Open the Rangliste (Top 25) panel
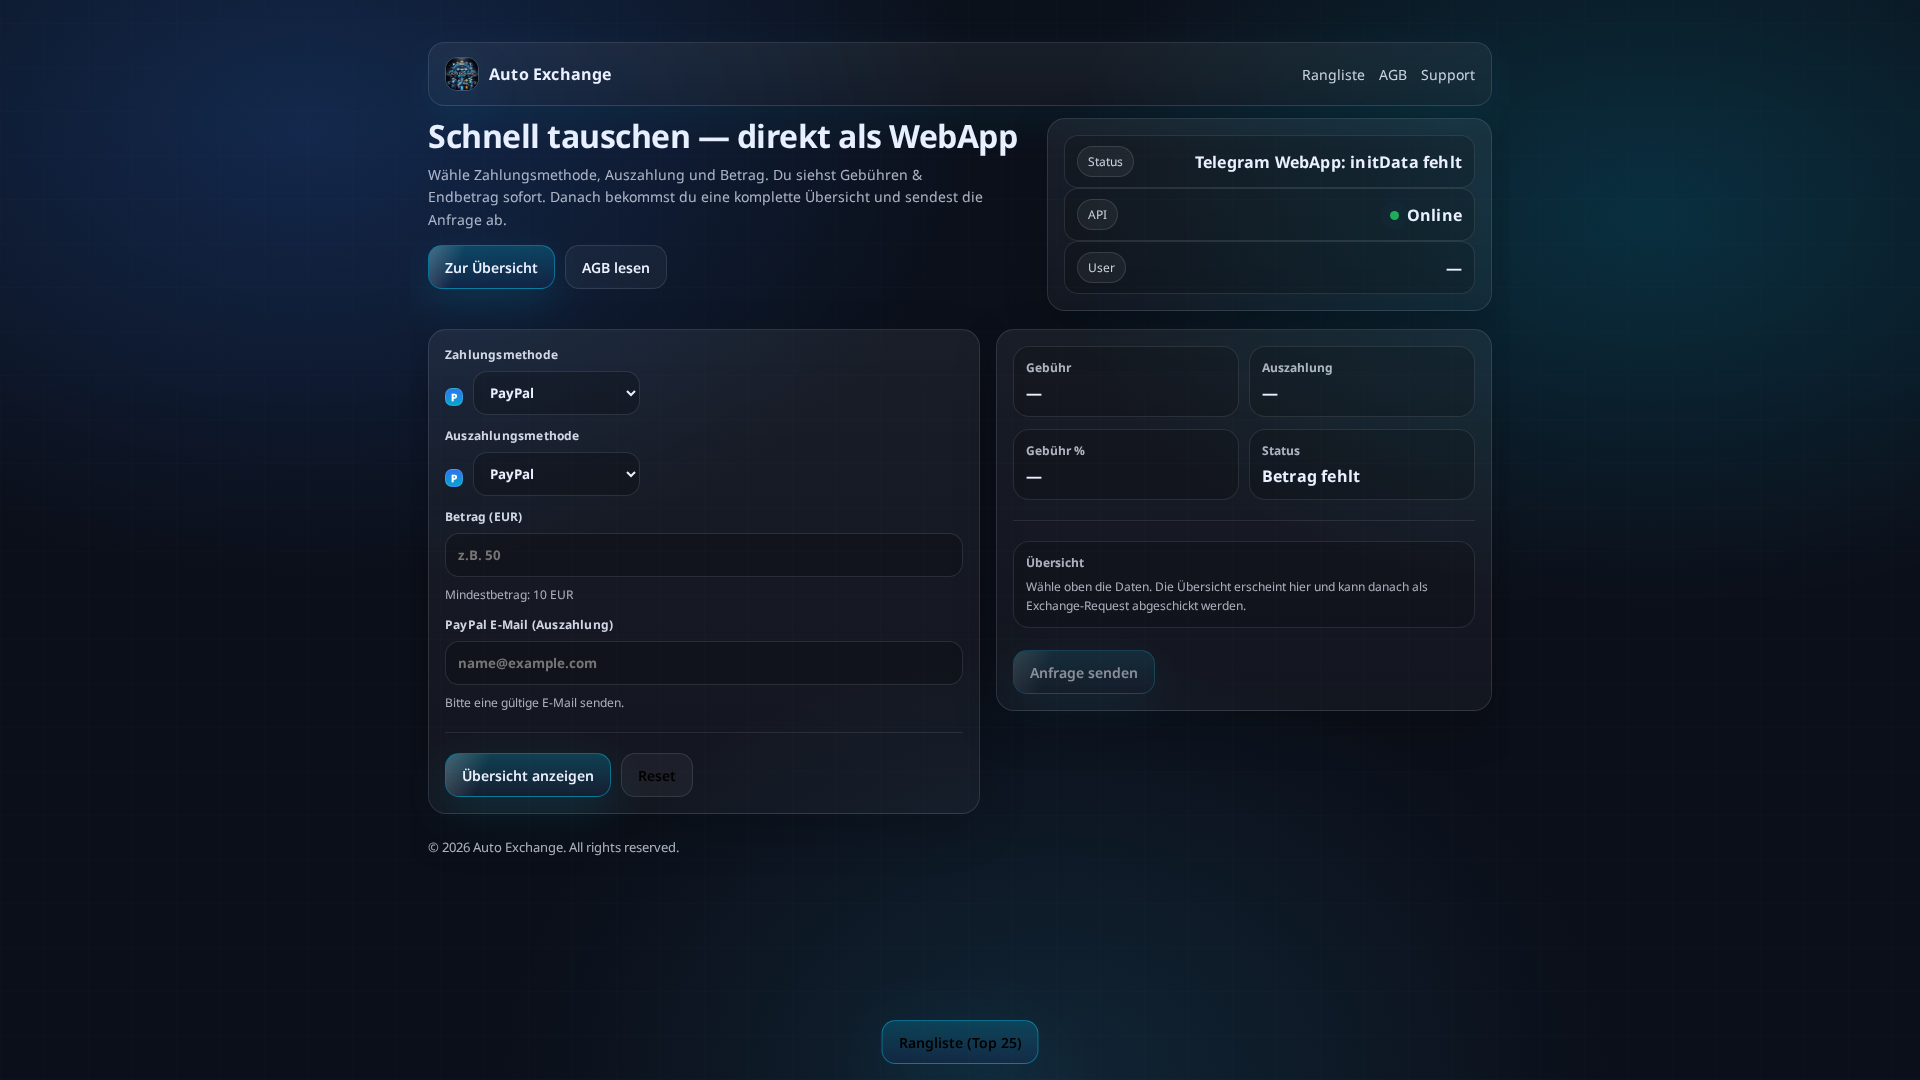The image size is (1920, 1080). [x=959, y=1041]
